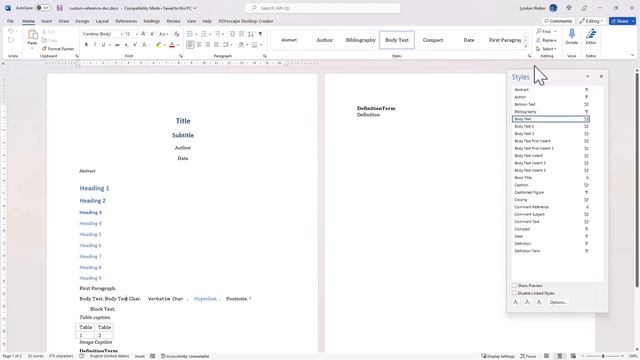Open the Editor proofing tool
This screenshot has width=640, height=360.
coord(591,37)
